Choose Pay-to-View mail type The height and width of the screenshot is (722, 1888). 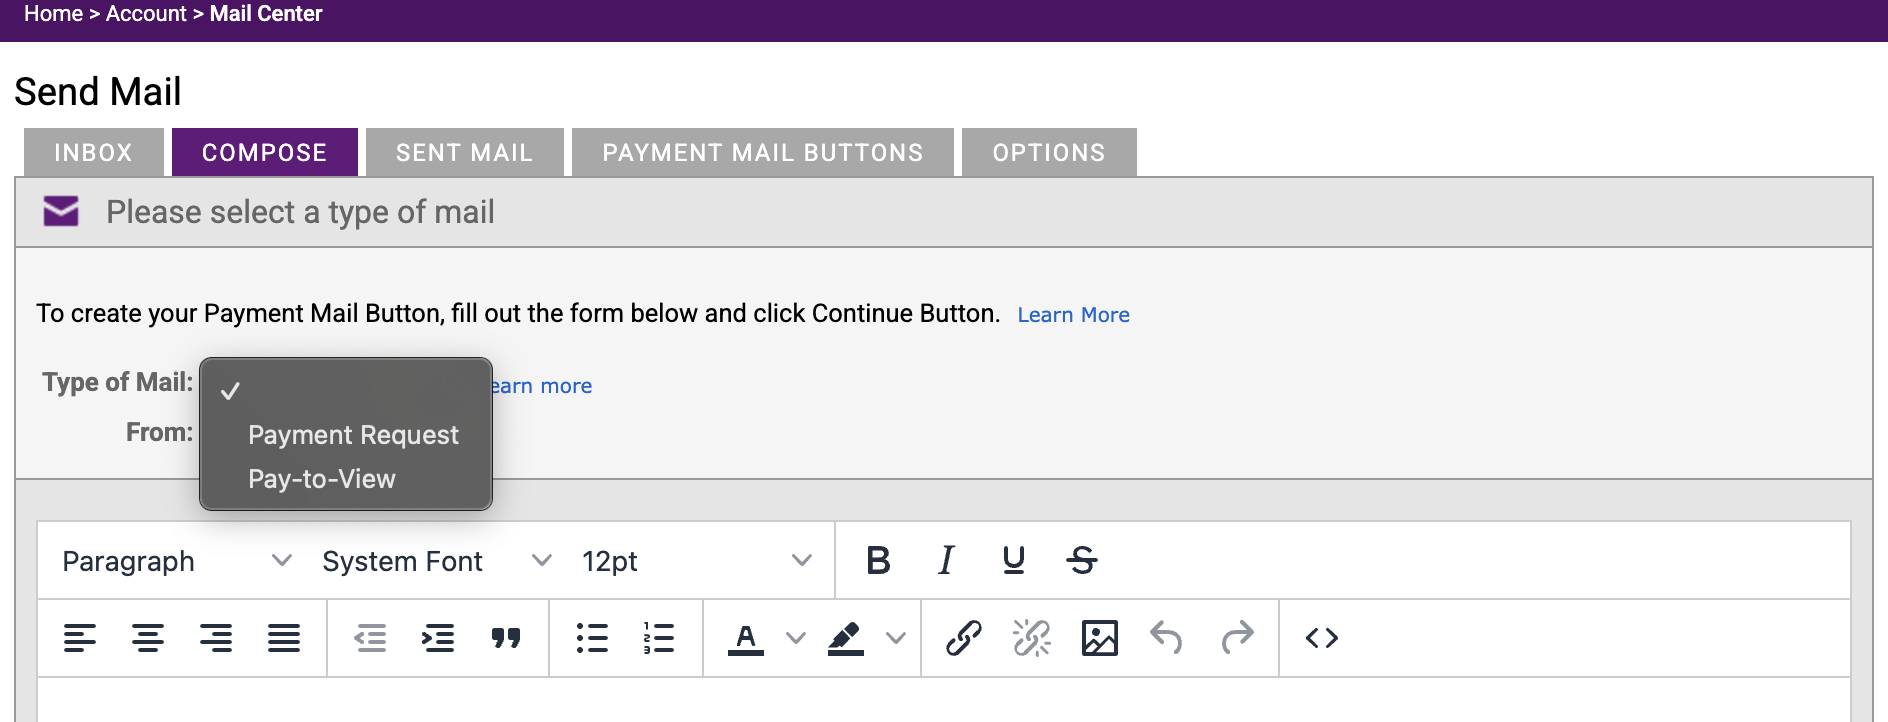346,479
